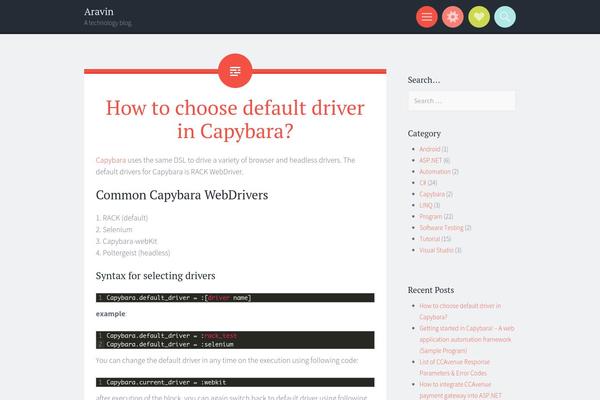
Task: Click list item '1. RACK (default)'
Action: point(122,218)
